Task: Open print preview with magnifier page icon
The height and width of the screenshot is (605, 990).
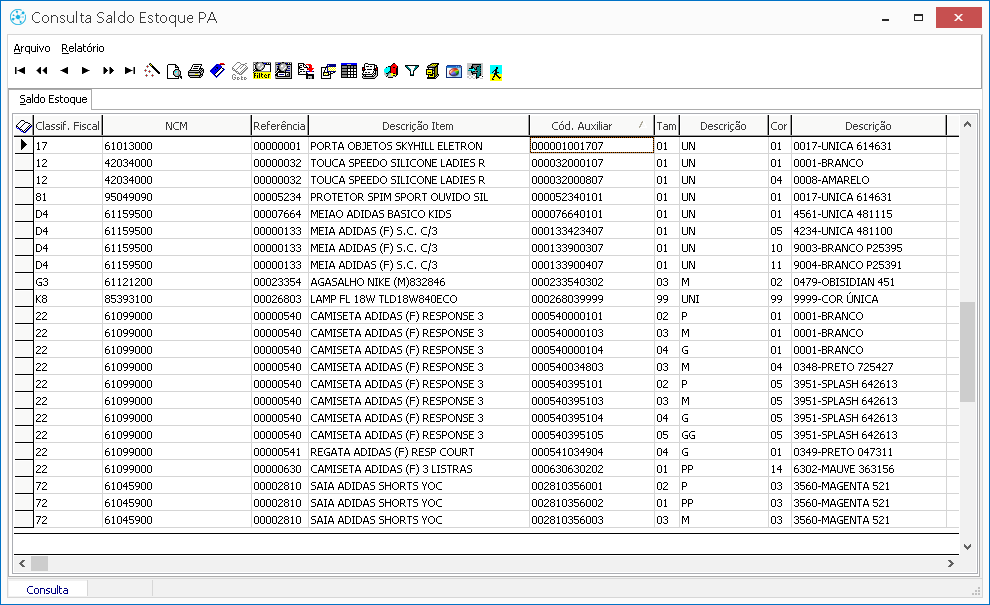Action: [x=174, y=71]
